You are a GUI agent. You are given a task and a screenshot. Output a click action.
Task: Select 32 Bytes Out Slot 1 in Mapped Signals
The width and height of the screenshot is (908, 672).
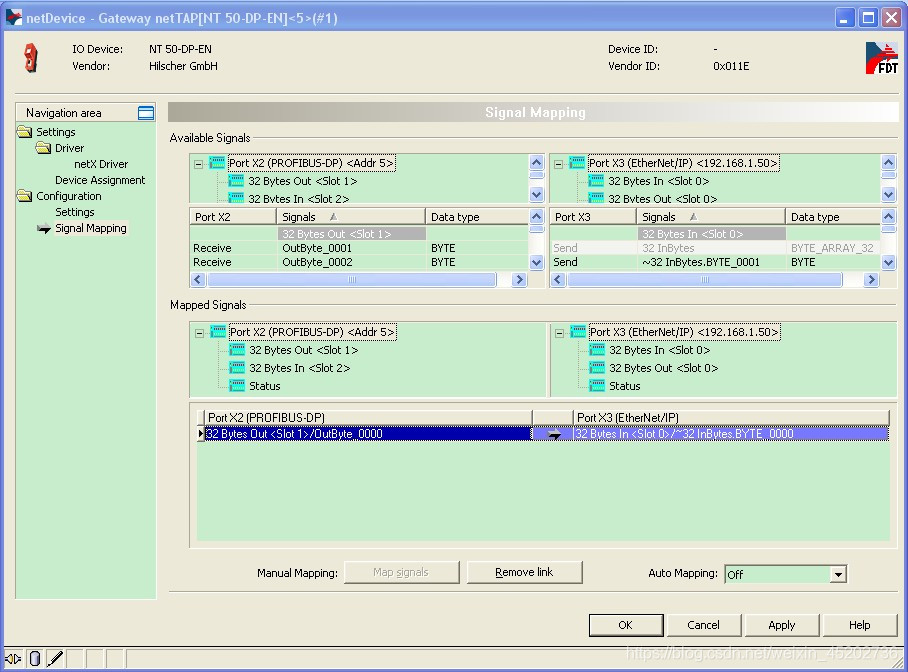(x=303, y=350)
